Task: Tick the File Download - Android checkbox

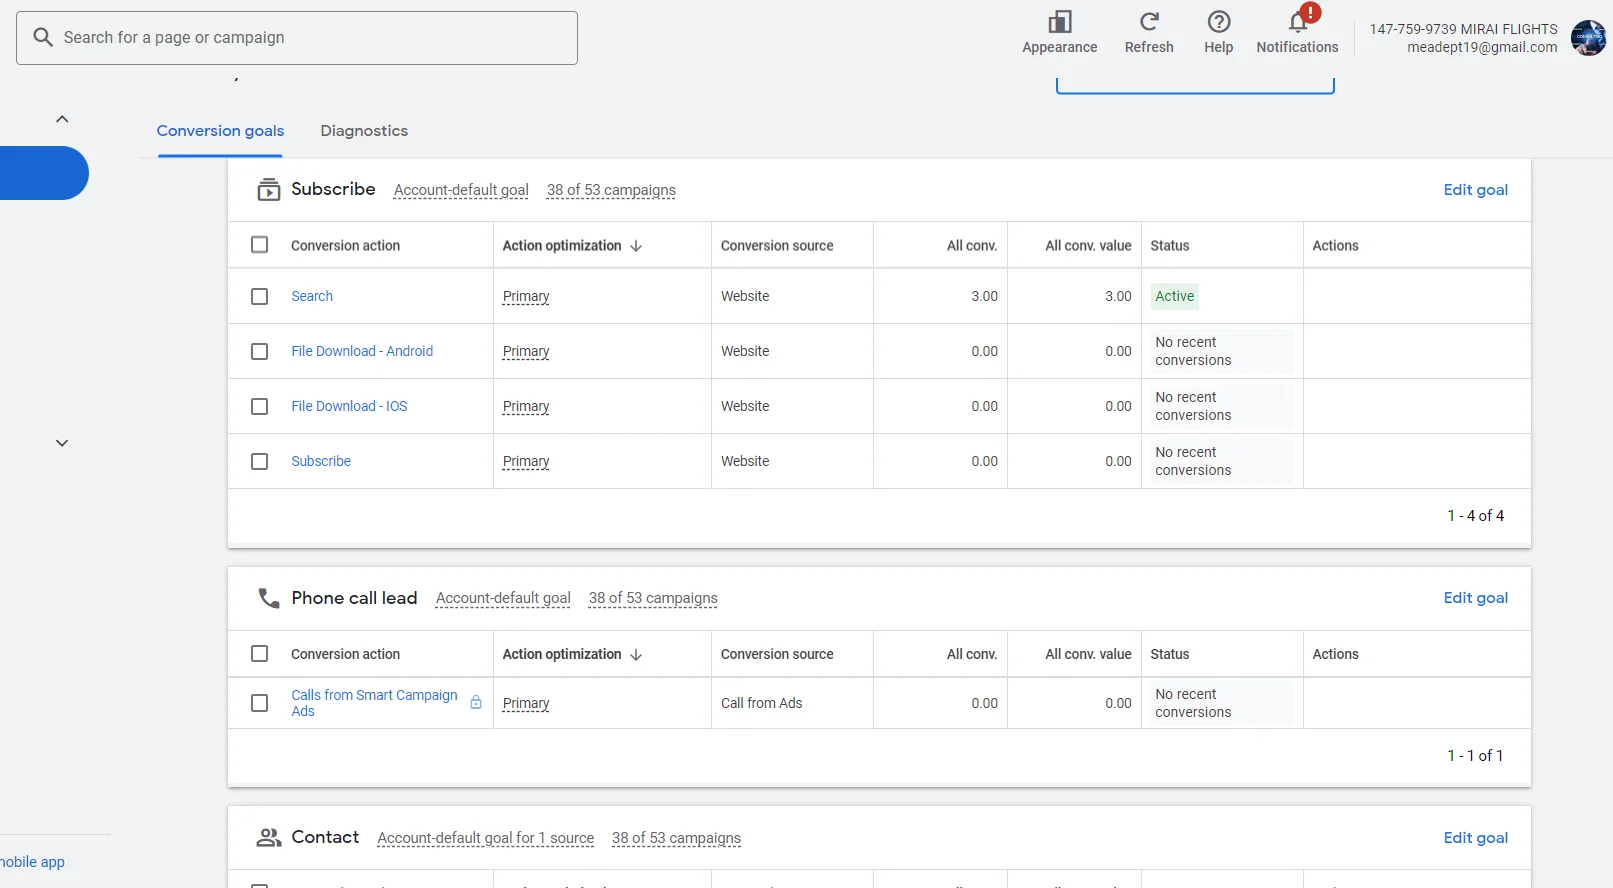Action: click(x=260, y=351)
